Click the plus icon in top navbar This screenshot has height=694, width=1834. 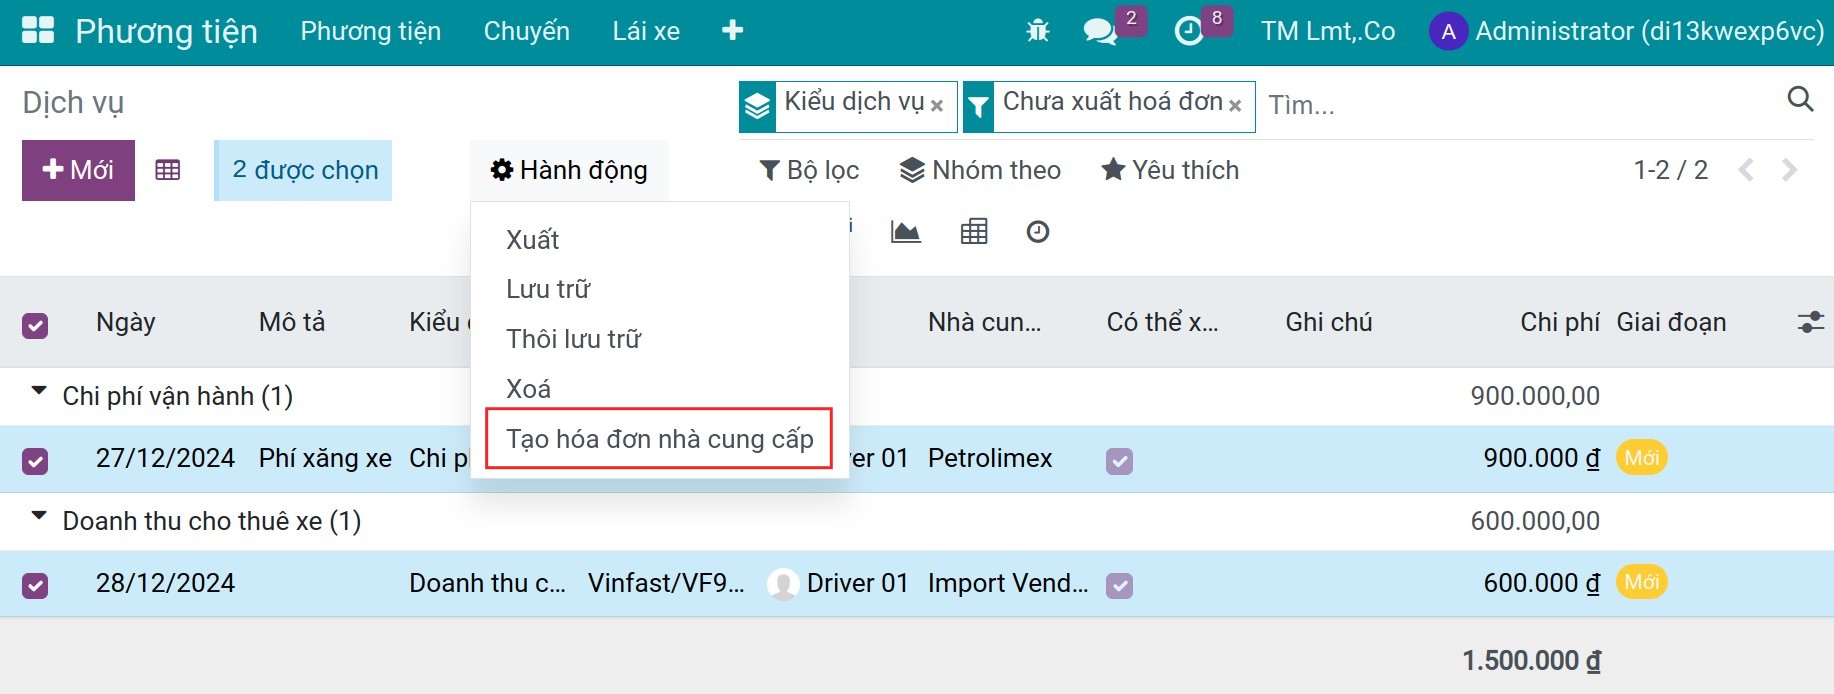(732, 31)
